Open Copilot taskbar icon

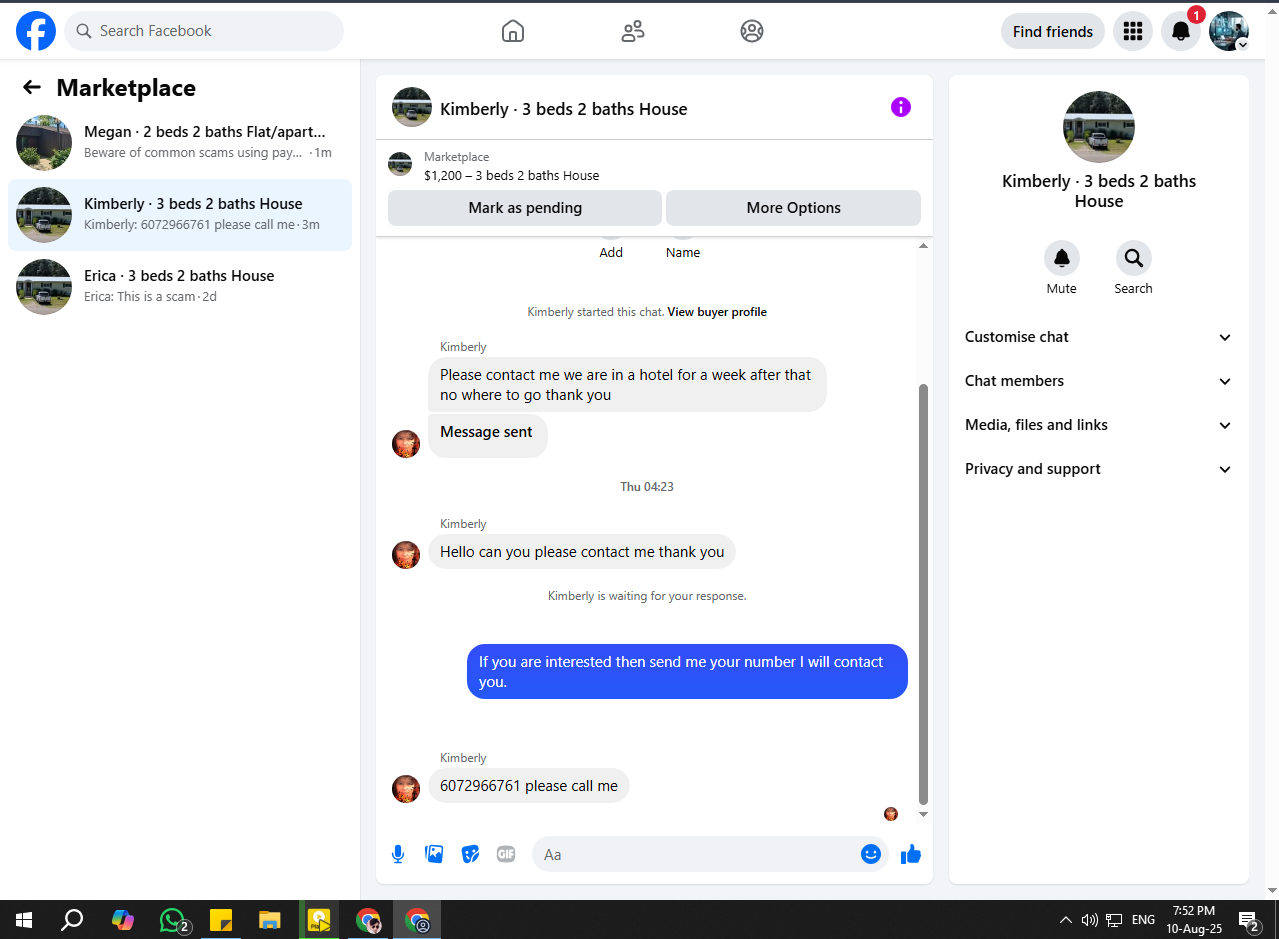click(x=123, y=920)
